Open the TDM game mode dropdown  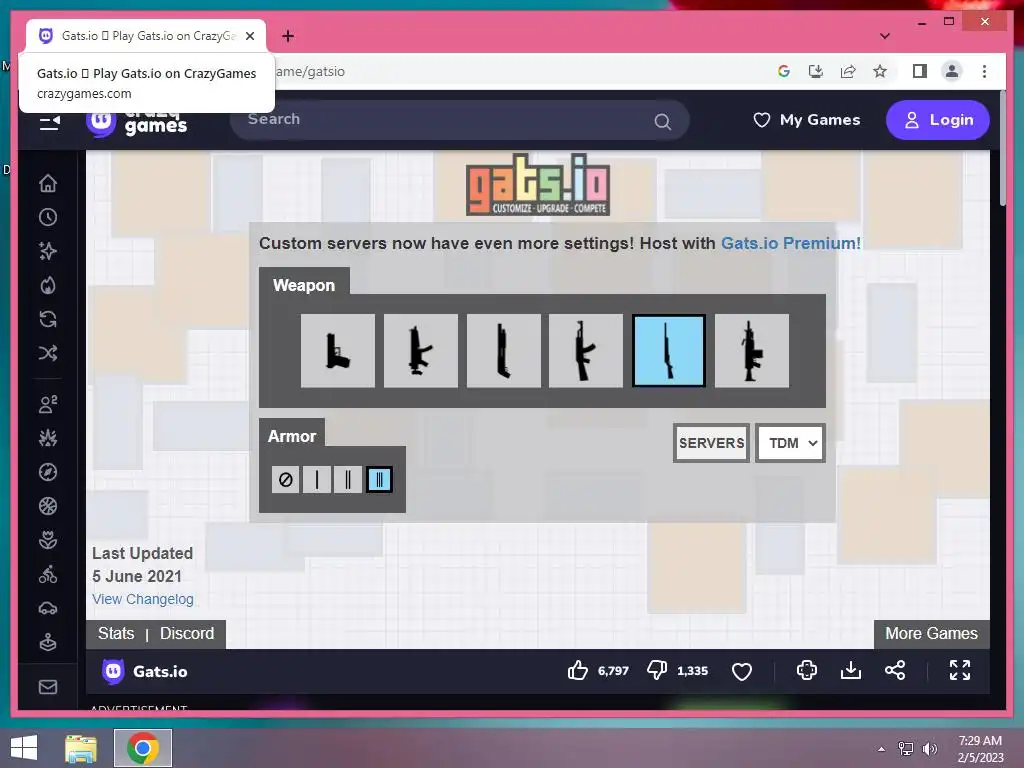coord(790,443)
